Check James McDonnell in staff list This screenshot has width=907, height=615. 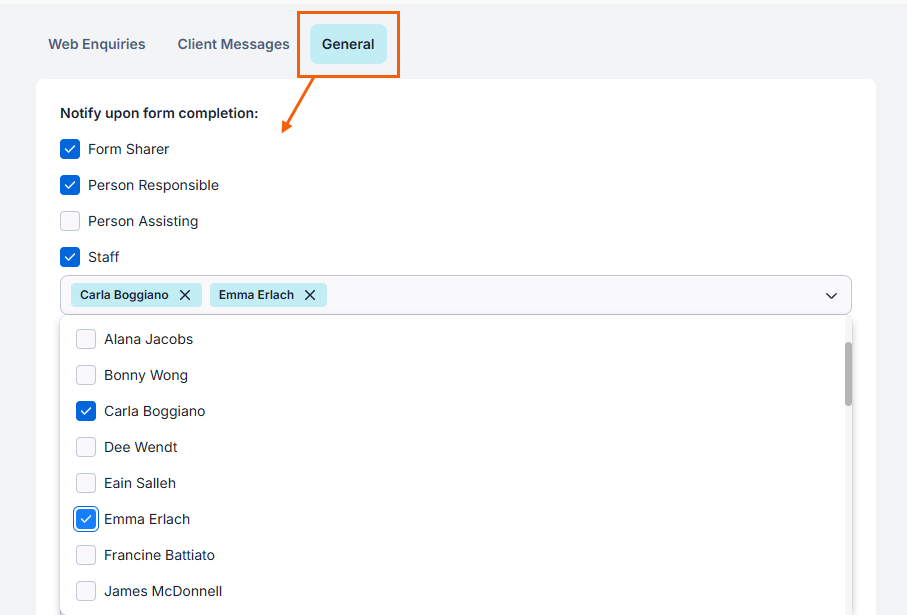click(87, 591)
